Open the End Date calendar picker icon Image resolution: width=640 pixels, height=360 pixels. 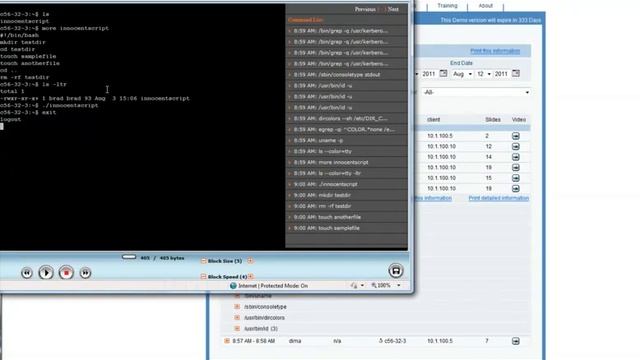pos(516,73)
